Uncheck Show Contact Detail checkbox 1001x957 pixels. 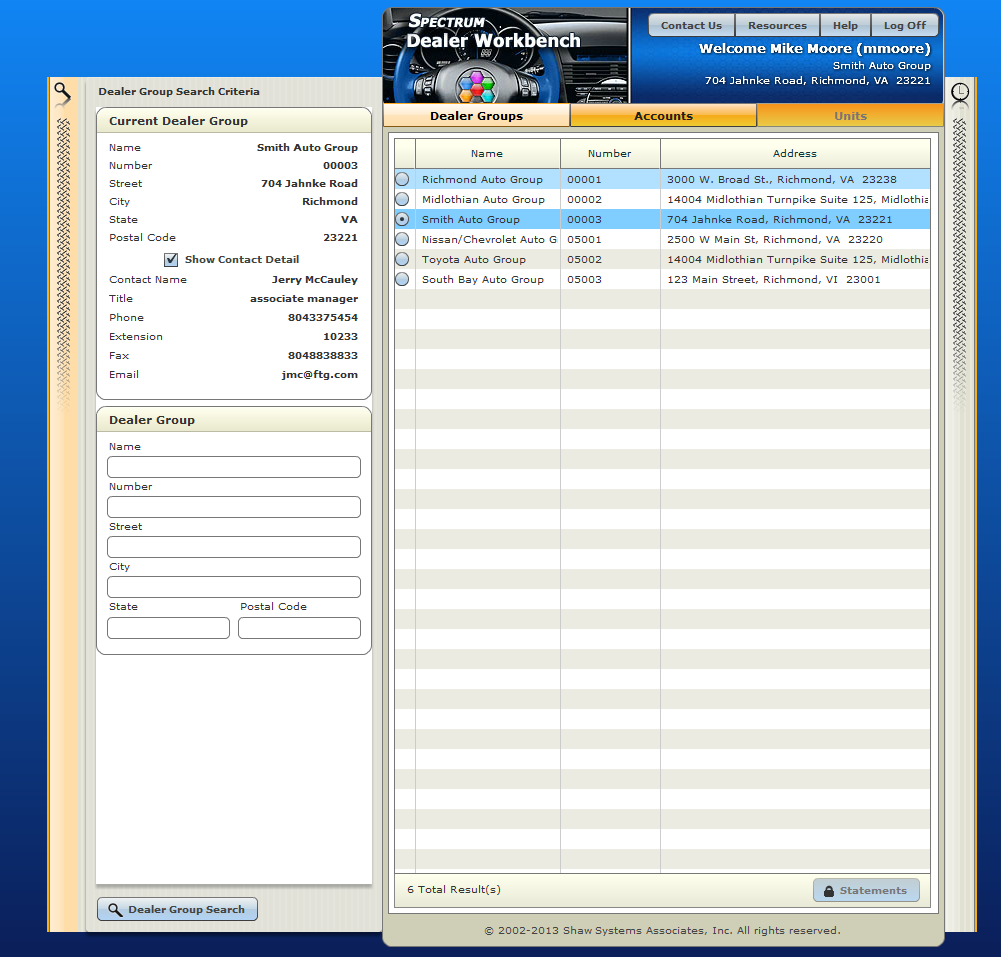pyautogui.click(x=171, y=259)
